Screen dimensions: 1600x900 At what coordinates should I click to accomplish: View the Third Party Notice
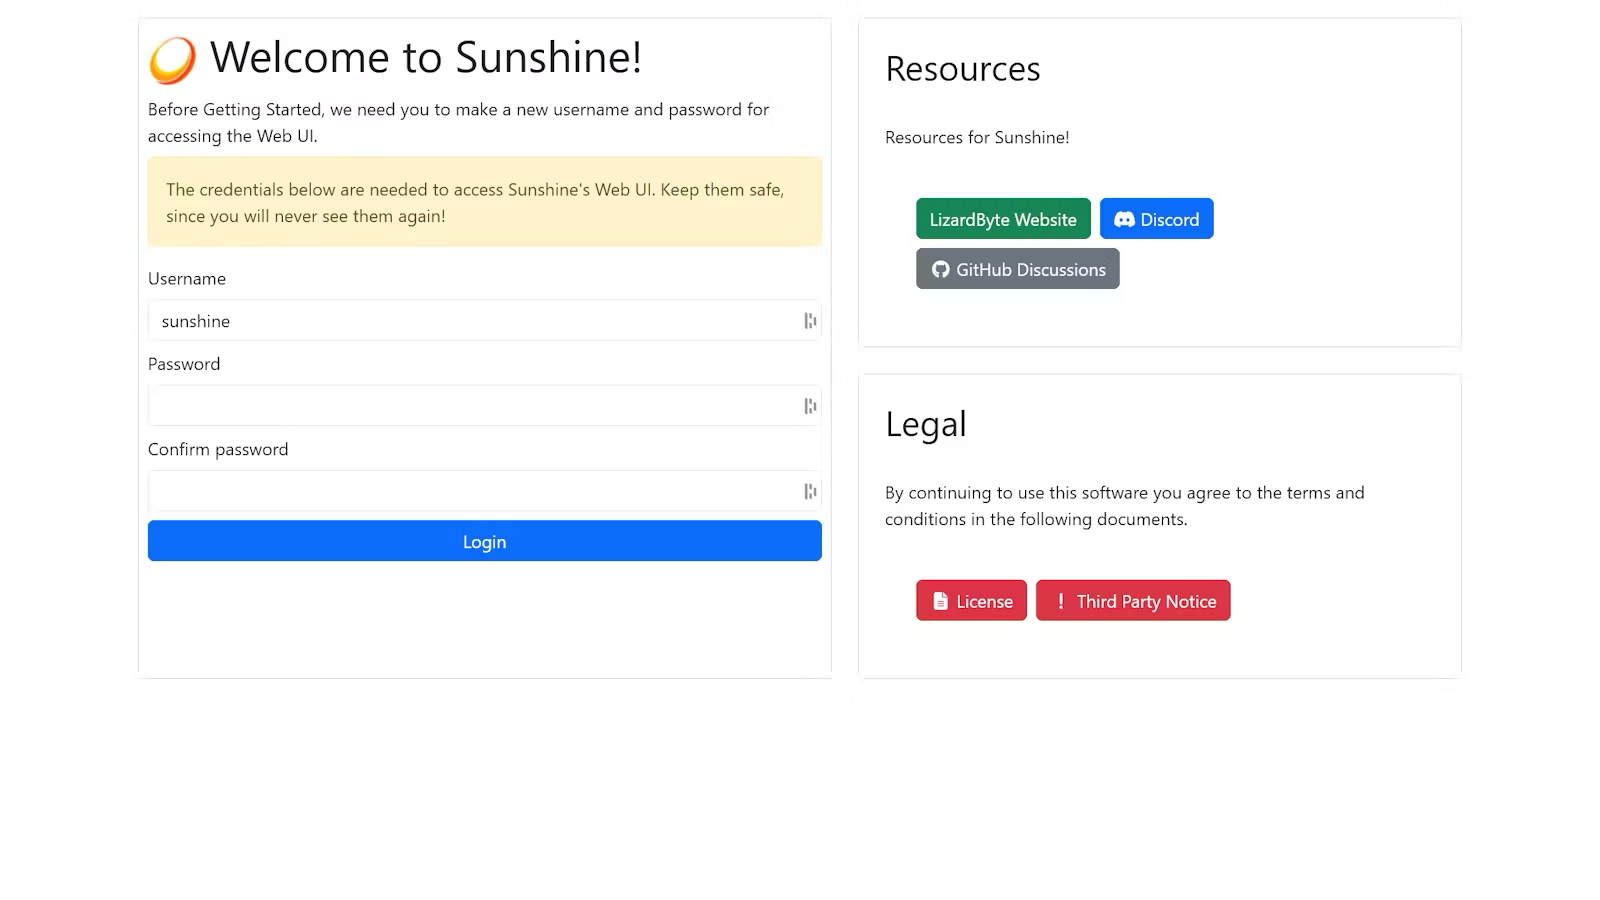pyautogui.click(x=1133, y=600)
